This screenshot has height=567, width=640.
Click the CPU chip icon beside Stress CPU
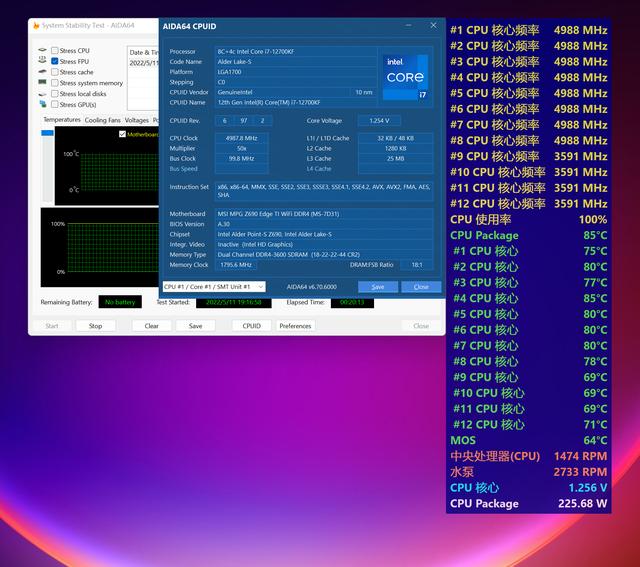pyautogui.click(x=42, y=50)
